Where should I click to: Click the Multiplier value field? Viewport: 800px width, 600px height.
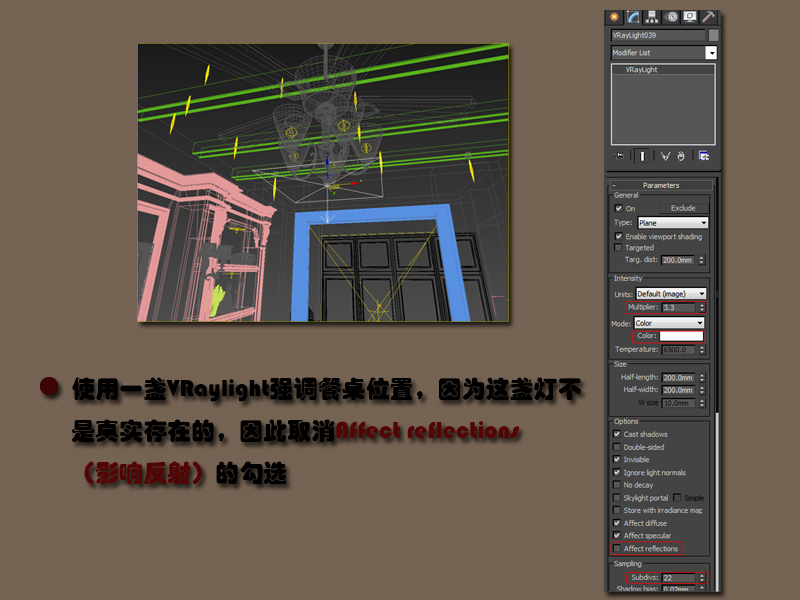[679, 308]
